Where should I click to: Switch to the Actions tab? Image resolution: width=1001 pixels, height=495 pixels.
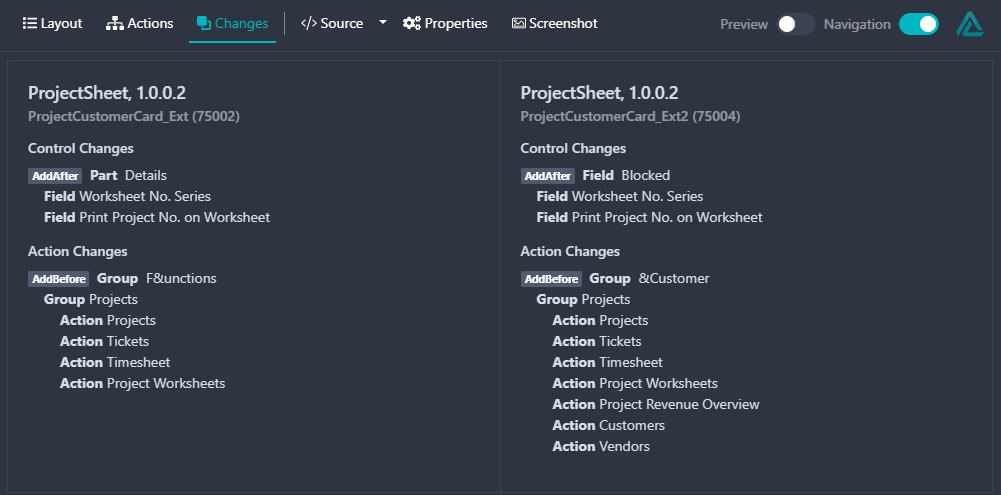click(139, 24)
